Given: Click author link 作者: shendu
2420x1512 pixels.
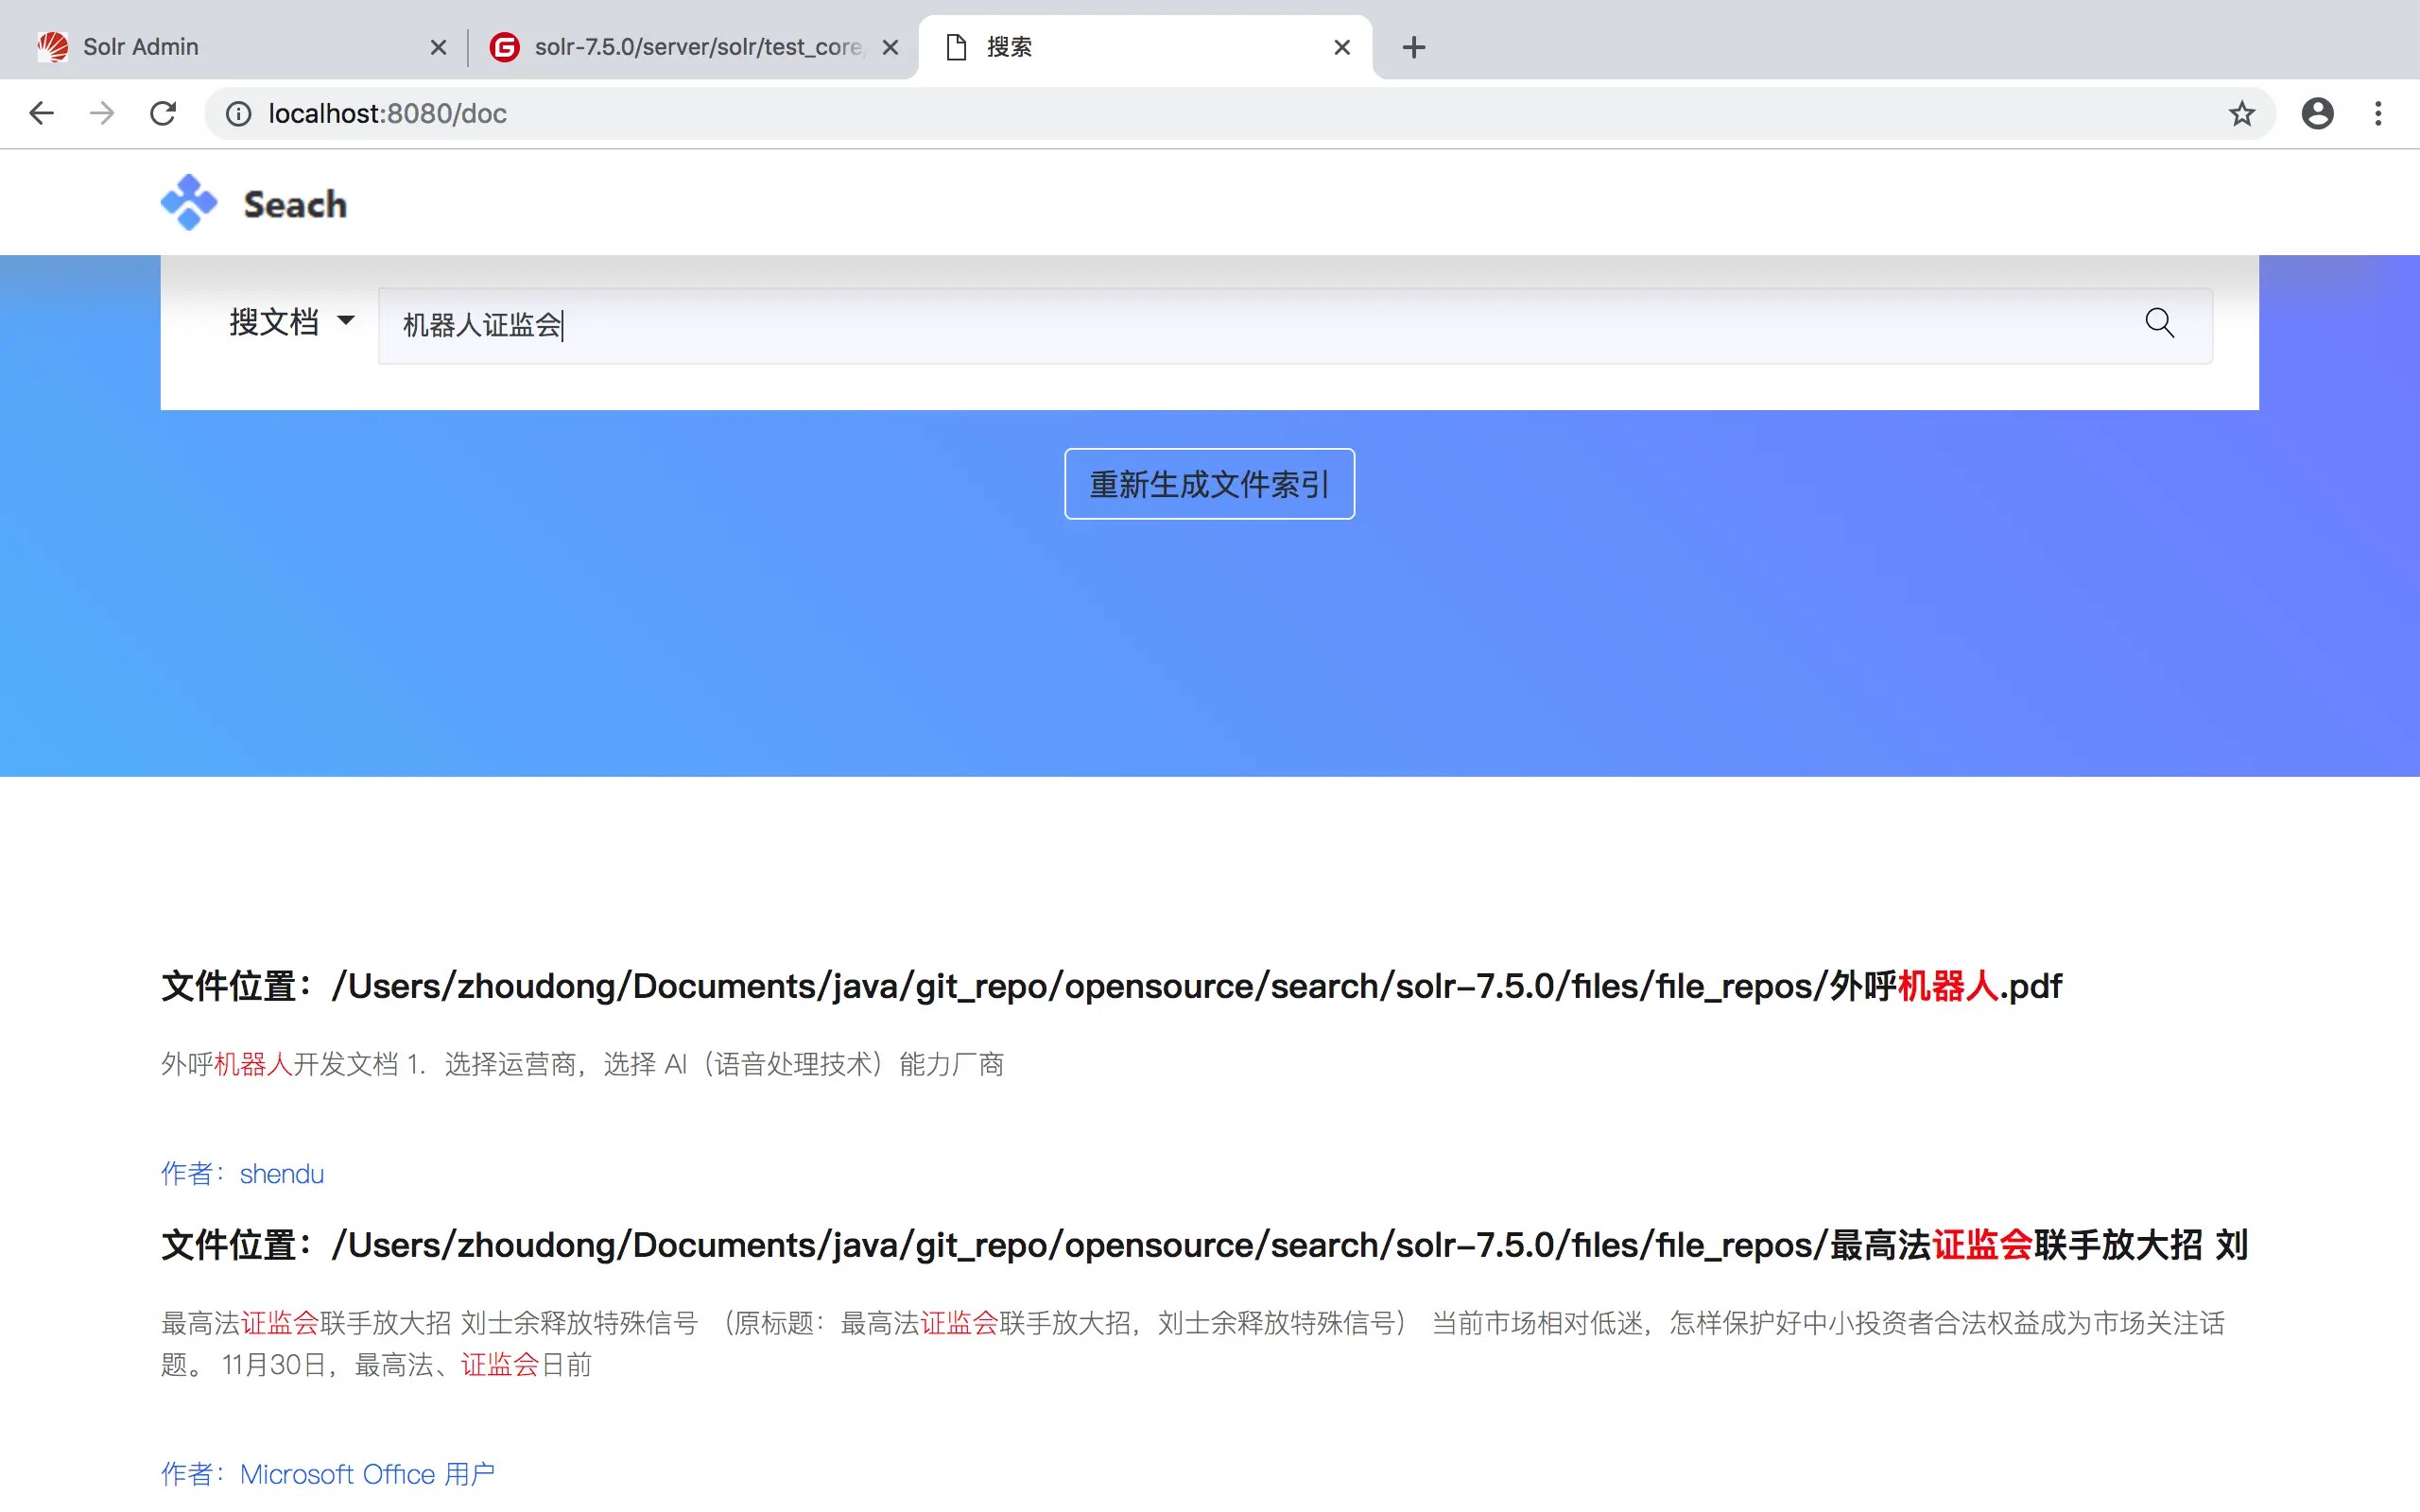Looking at the screenshot, I should click(243, 1174).
